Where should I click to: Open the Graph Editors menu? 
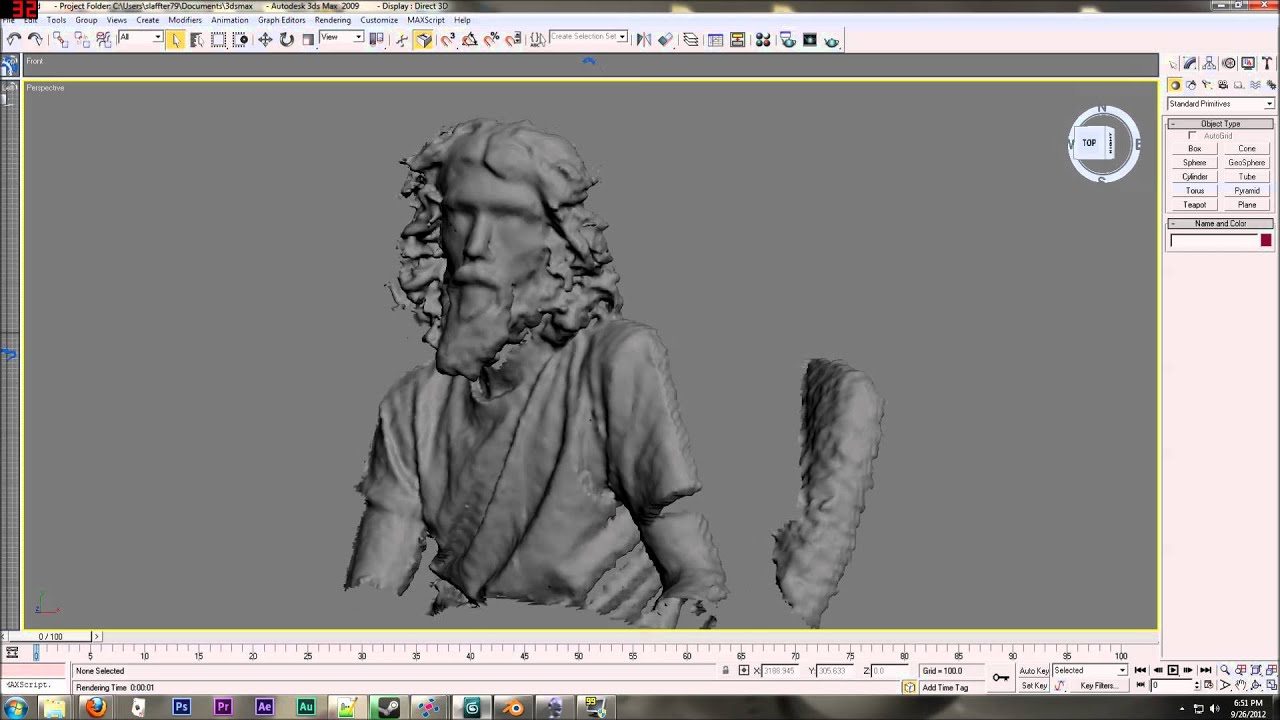(x=282, y=20)
